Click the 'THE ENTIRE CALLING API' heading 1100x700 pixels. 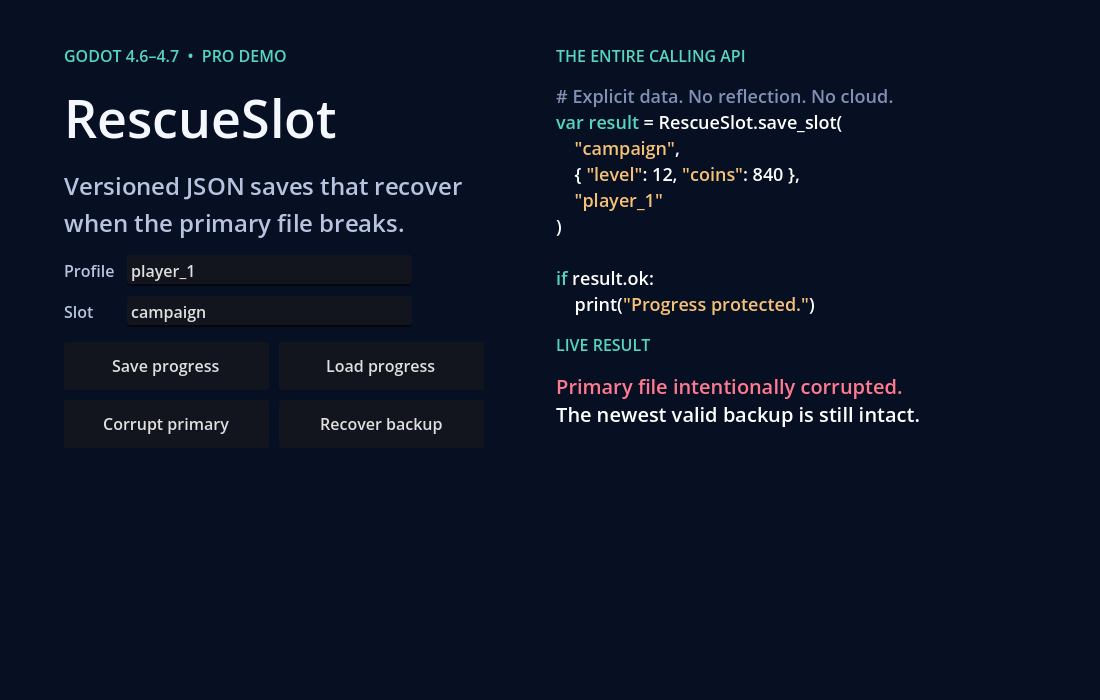[x=650, y=56]
